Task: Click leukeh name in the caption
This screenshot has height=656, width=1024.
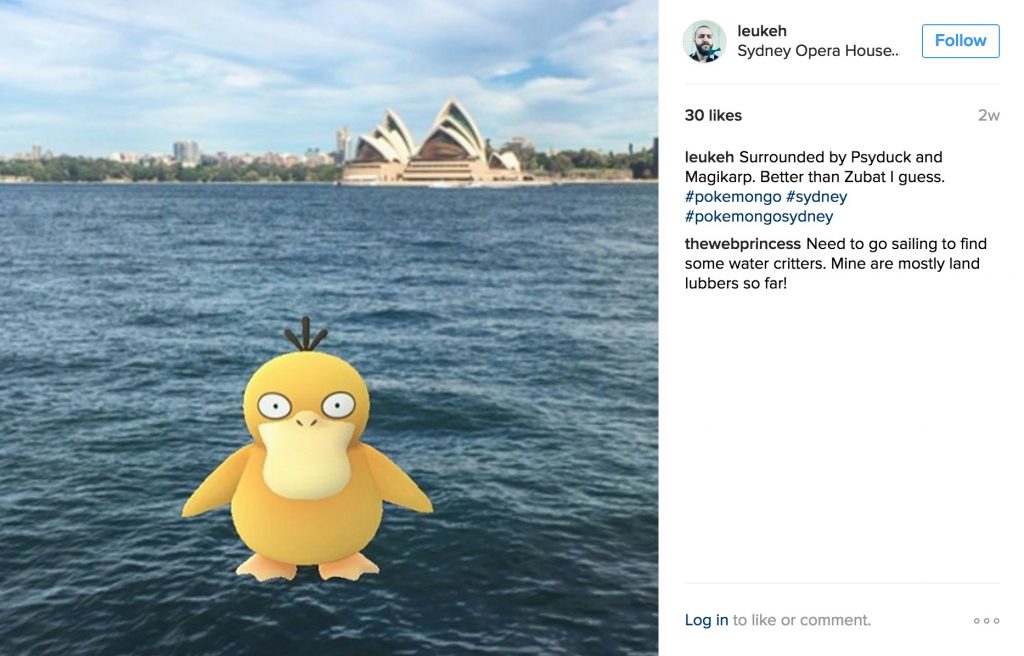Action: [x=709, y=157]
